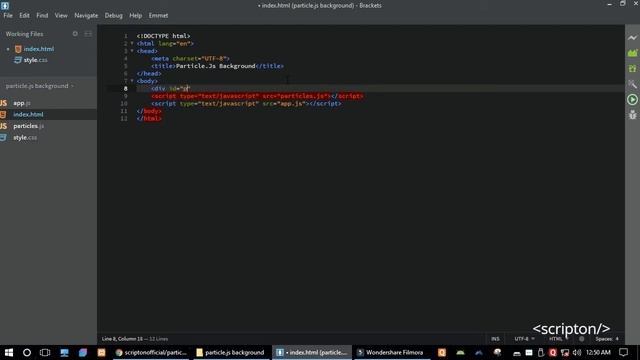
Task: Open style.css in project tree
Action: pos(25,138)
